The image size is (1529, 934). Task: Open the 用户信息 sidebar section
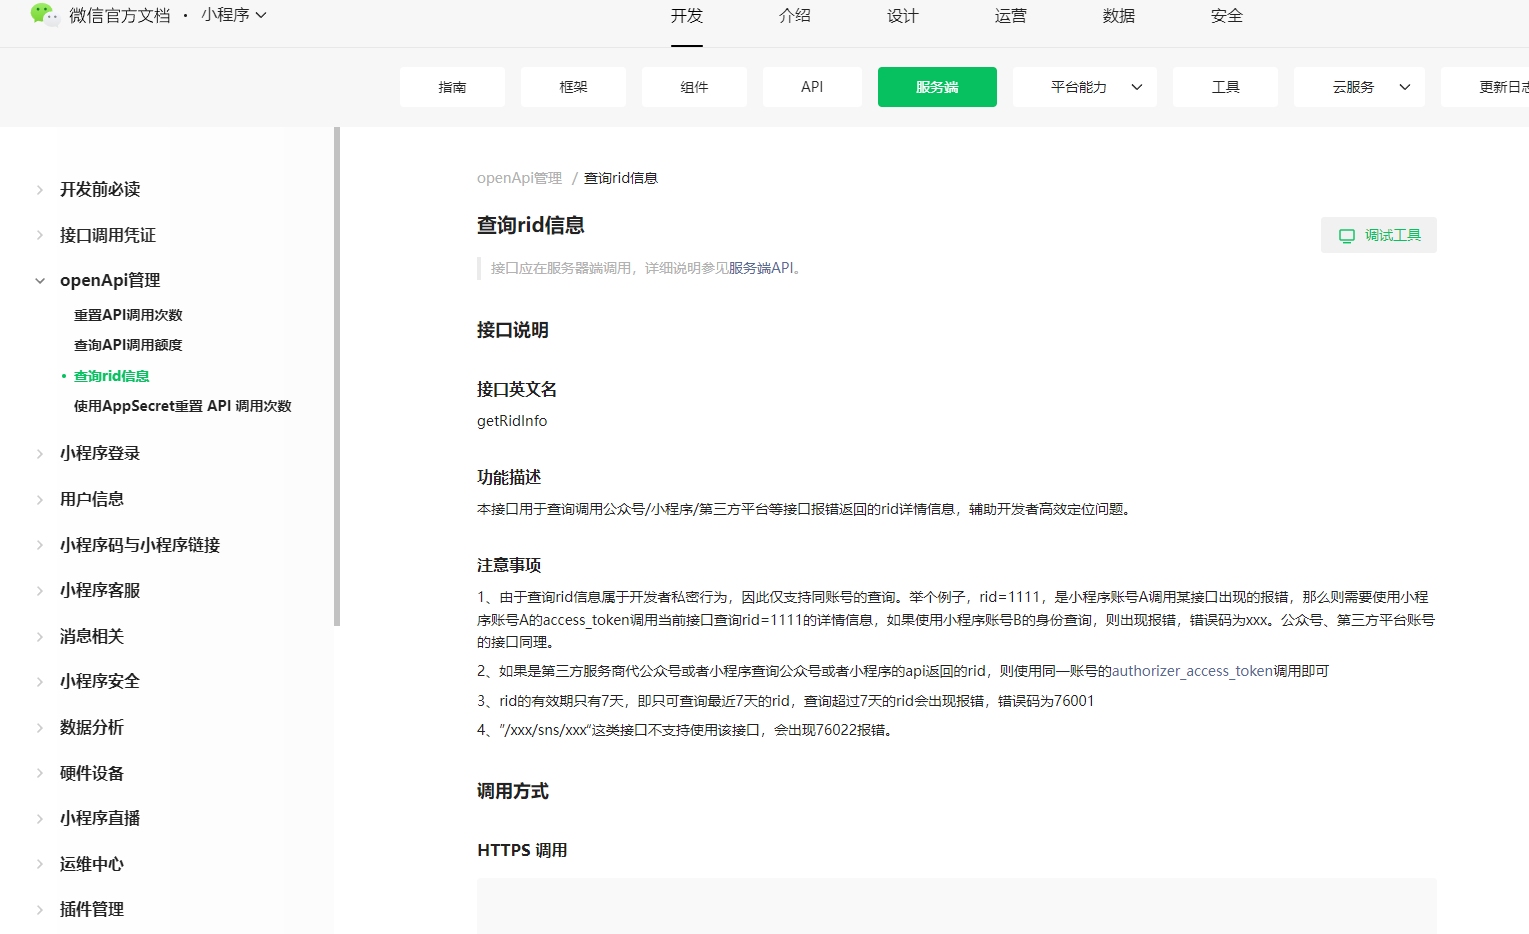coord(92,500)
